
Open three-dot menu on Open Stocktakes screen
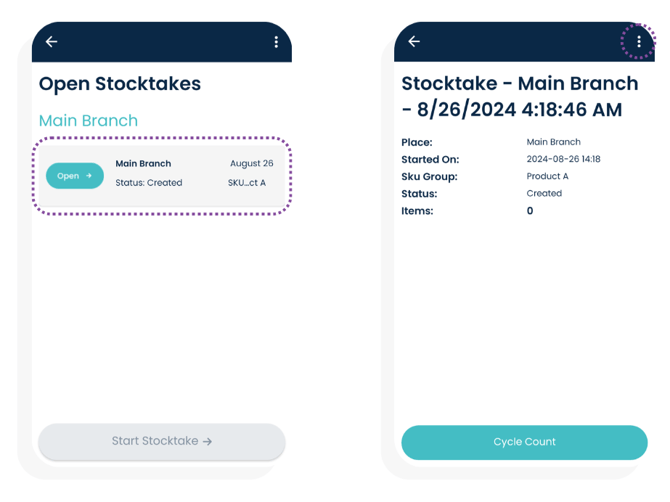pos(276,42)
